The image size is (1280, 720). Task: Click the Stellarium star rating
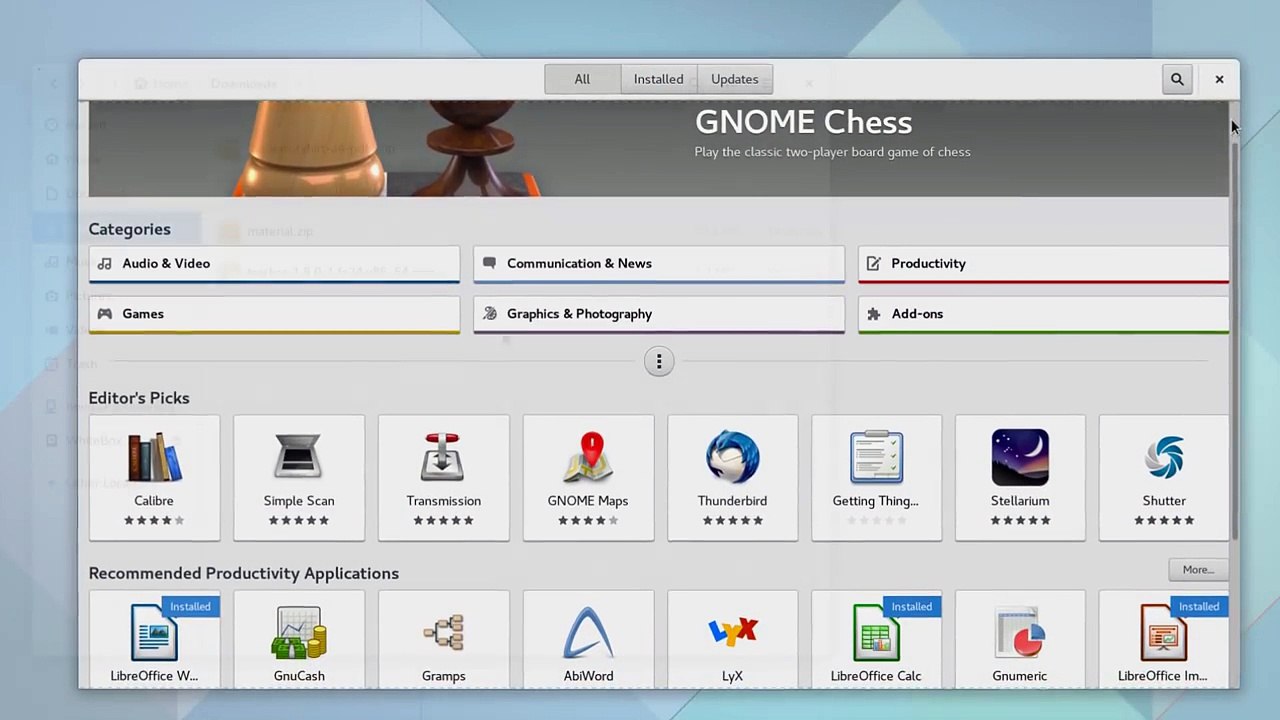click(x=1020, y=520)
